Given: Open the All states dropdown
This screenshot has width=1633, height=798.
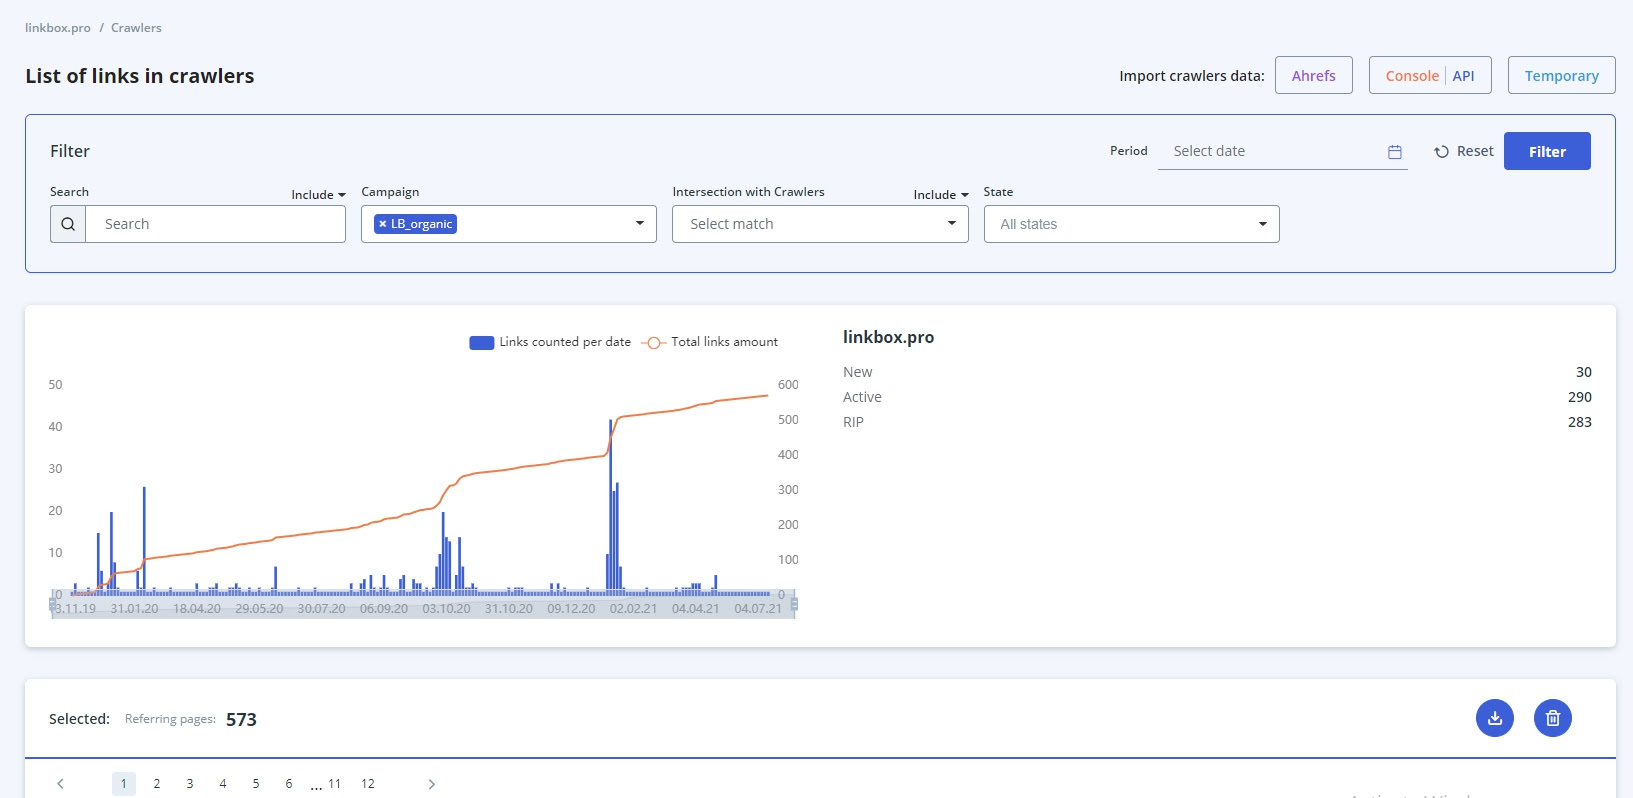Looking at the screenshot, I should click(1132, 224).
